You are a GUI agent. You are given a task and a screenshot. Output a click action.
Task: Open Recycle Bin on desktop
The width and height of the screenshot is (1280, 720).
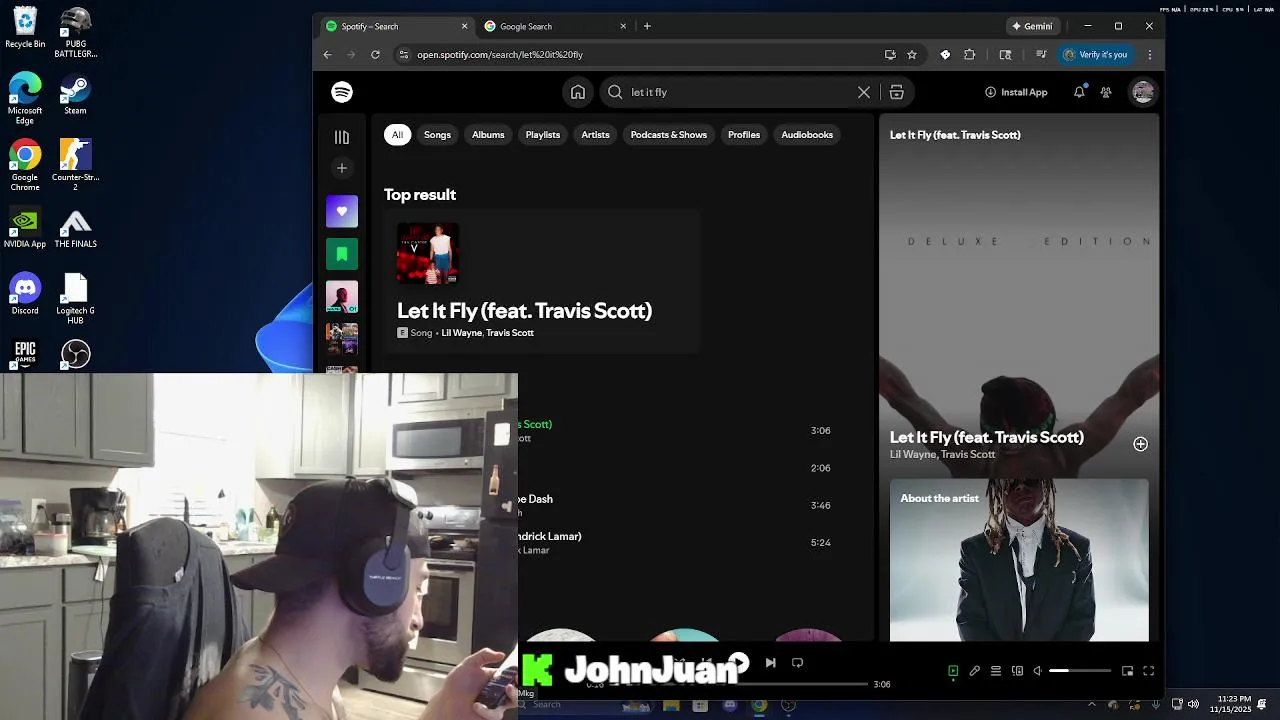[x=25, y=28]
